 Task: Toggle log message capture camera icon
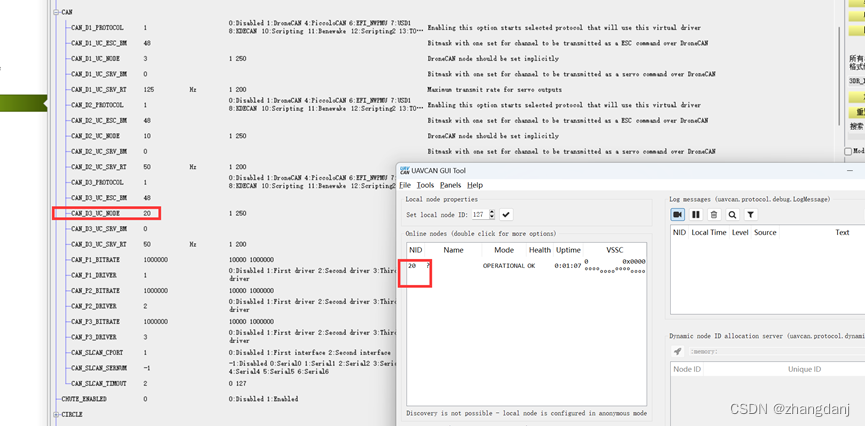click(677, 215)
